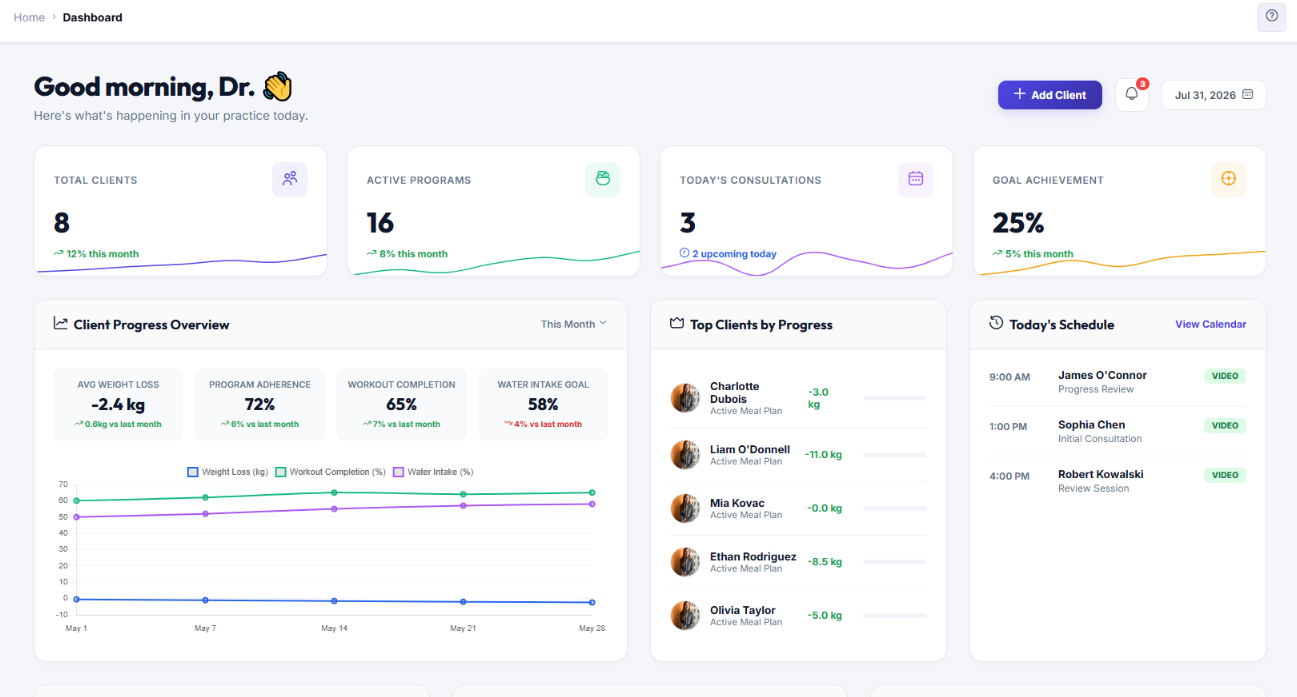The height and width of the screenshot is (697, 1297).
Task: Click the 2 upcoming today text
Action: [x=734, y=254]
